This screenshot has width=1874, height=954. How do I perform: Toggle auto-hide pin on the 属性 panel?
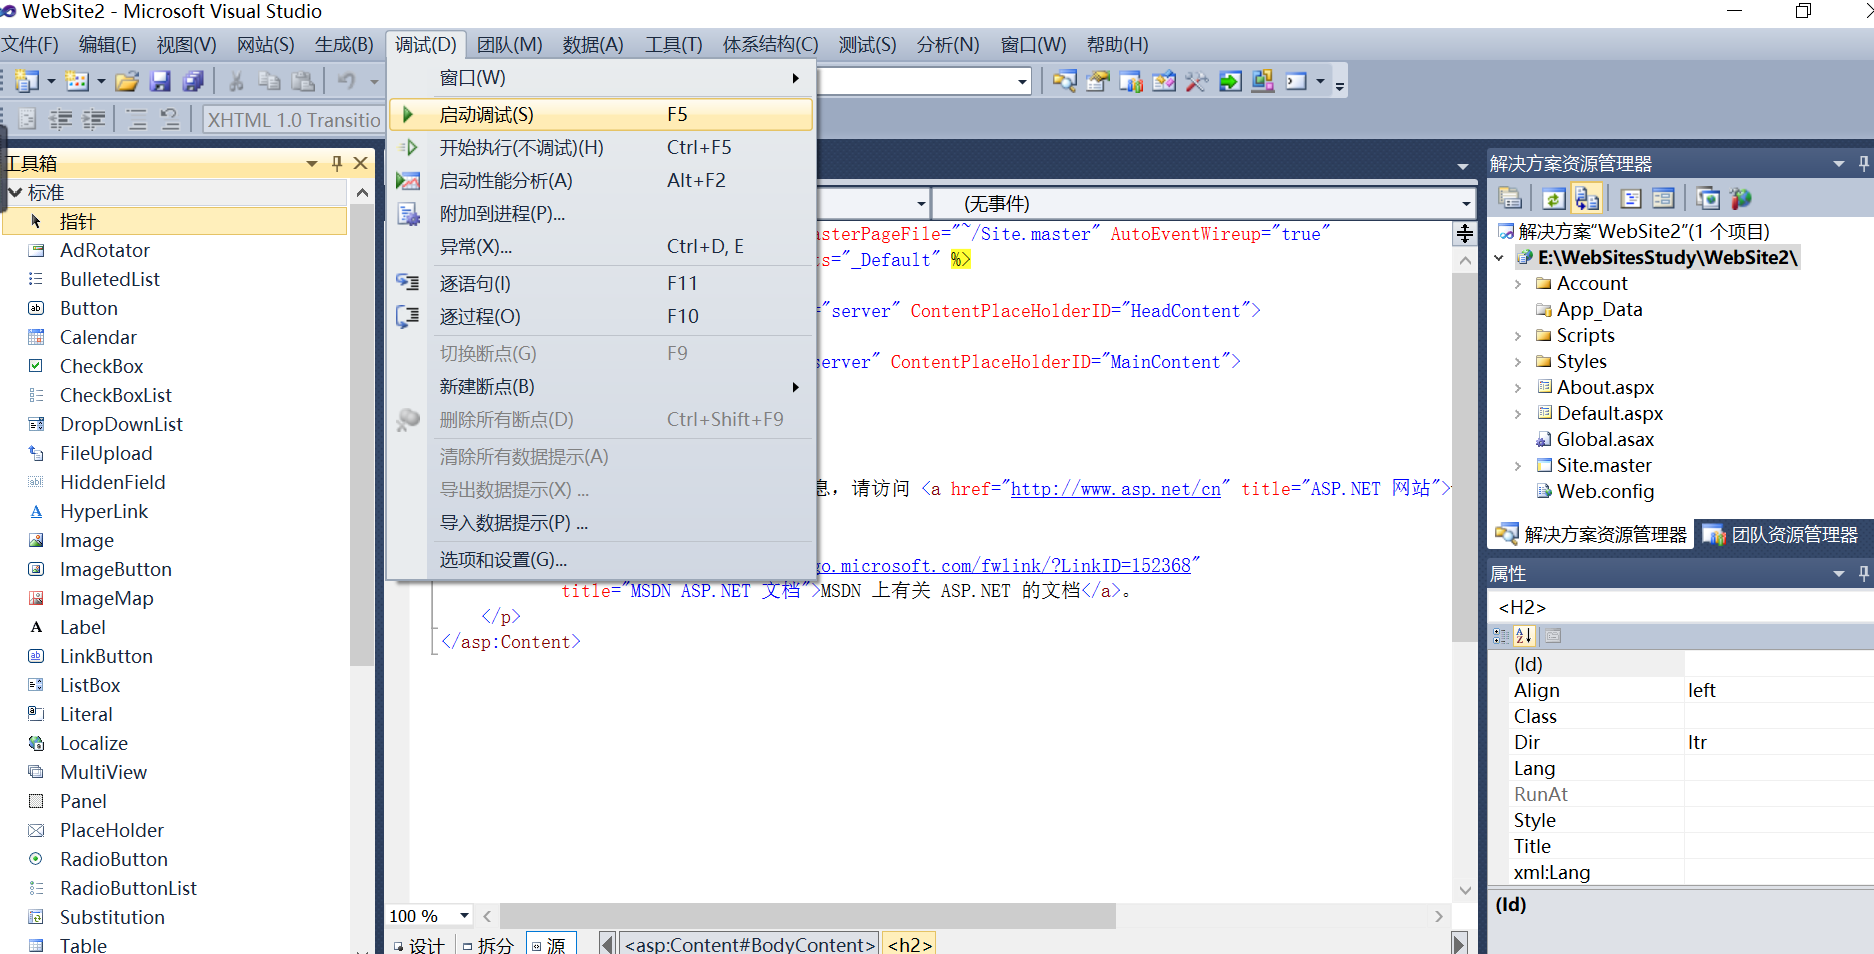tap(1863, 573)
